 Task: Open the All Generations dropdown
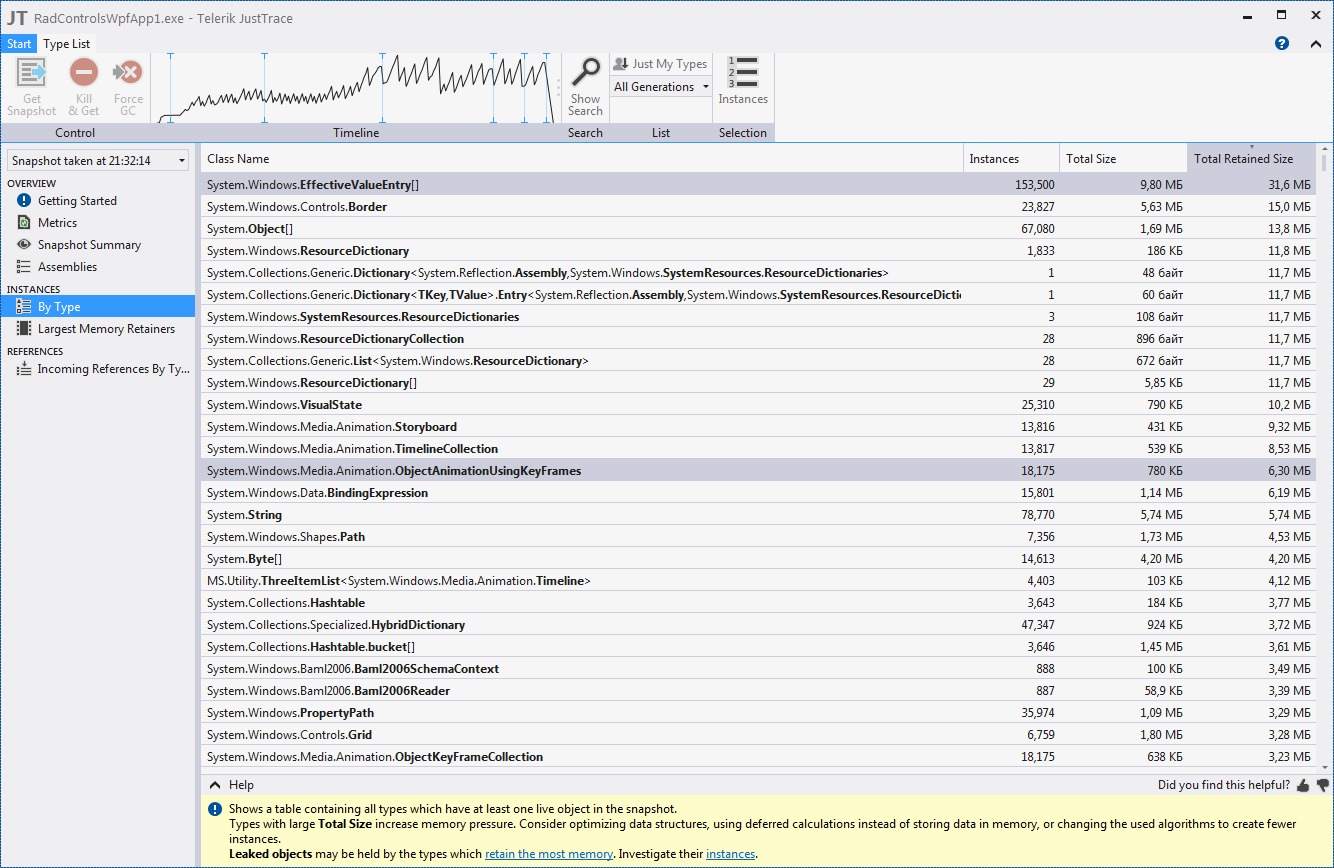pyautogui.click(x=661, y=87)
